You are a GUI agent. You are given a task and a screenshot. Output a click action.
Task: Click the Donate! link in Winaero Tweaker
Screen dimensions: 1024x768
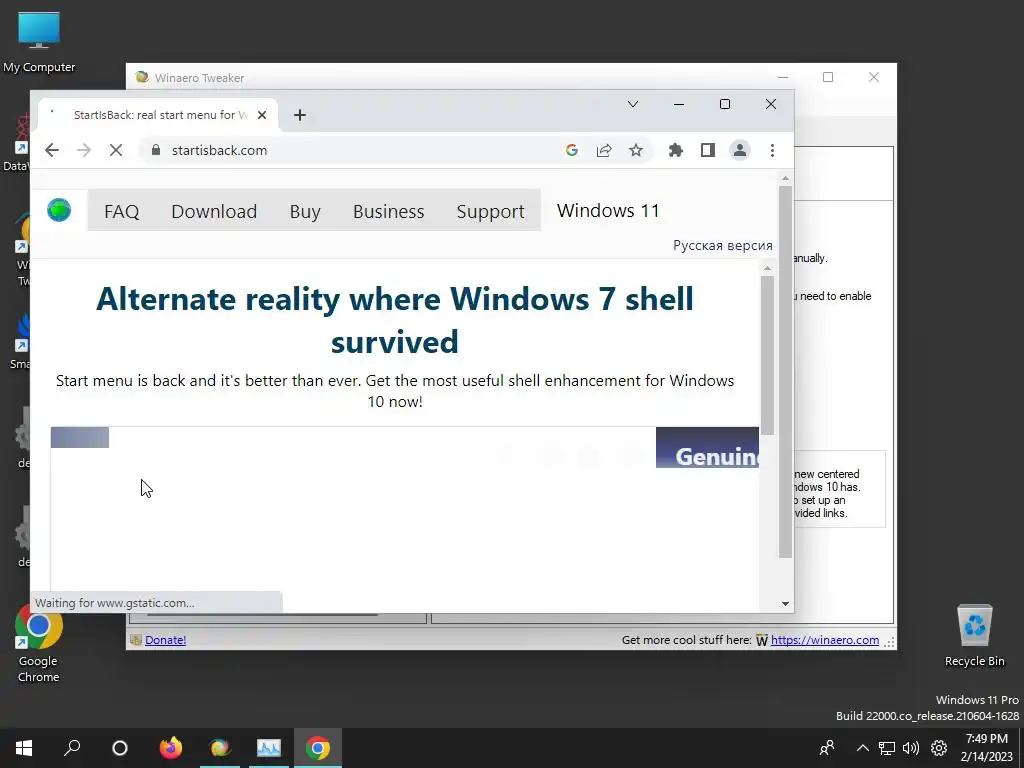[x=165, y=640]
